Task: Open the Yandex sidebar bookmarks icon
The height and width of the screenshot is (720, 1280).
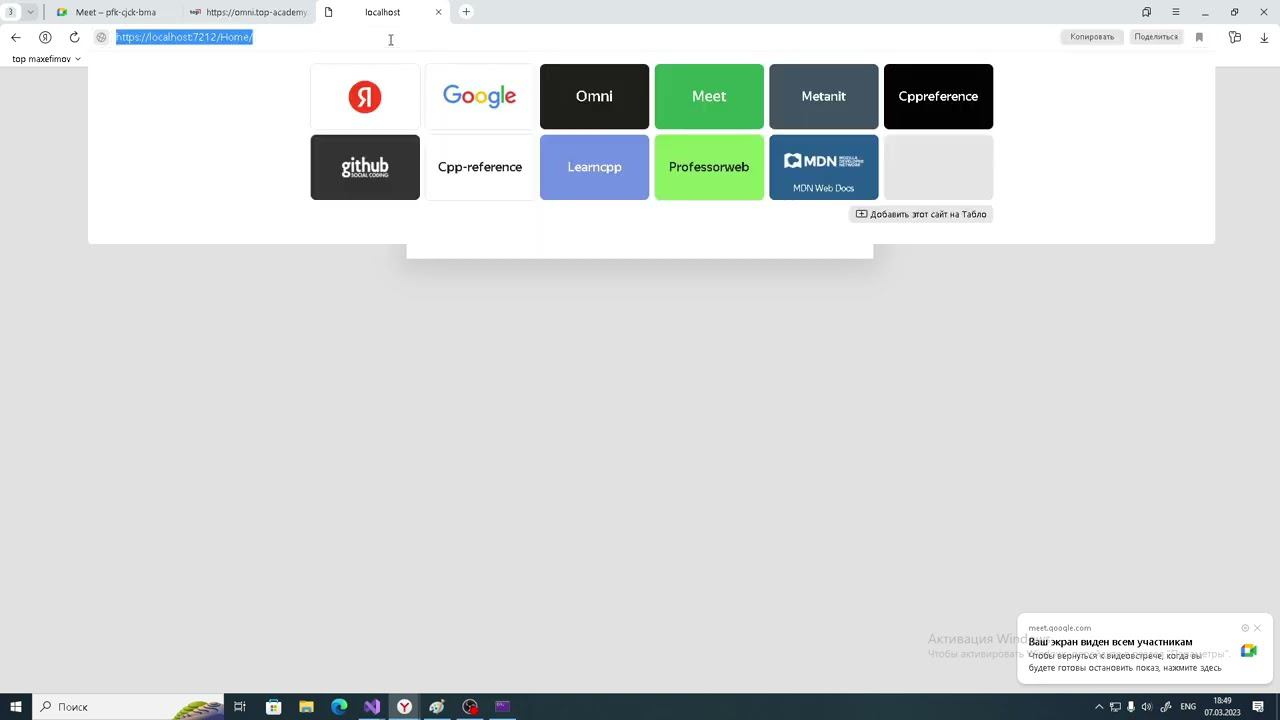Action: [1146, 12]
